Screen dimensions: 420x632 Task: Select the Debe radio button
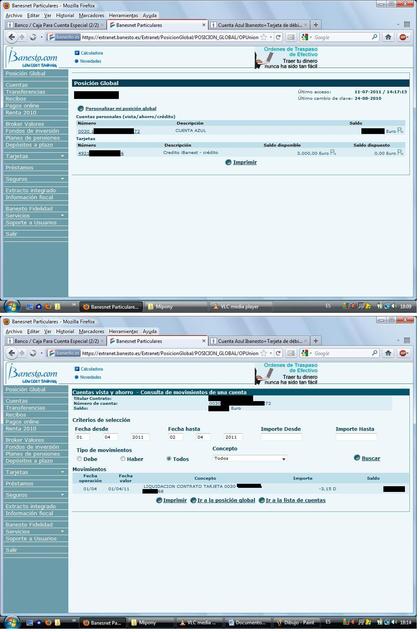[79, 459]
